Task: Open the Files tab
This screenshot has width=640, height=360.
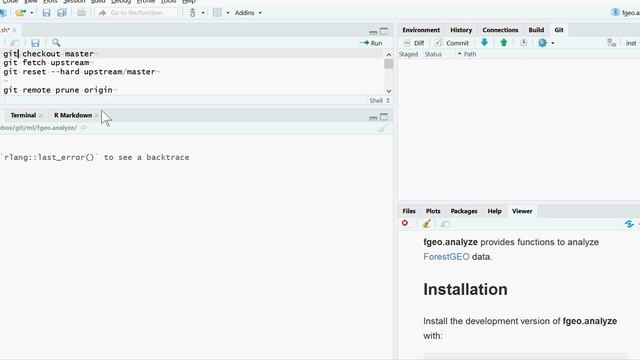Action: 409,211
